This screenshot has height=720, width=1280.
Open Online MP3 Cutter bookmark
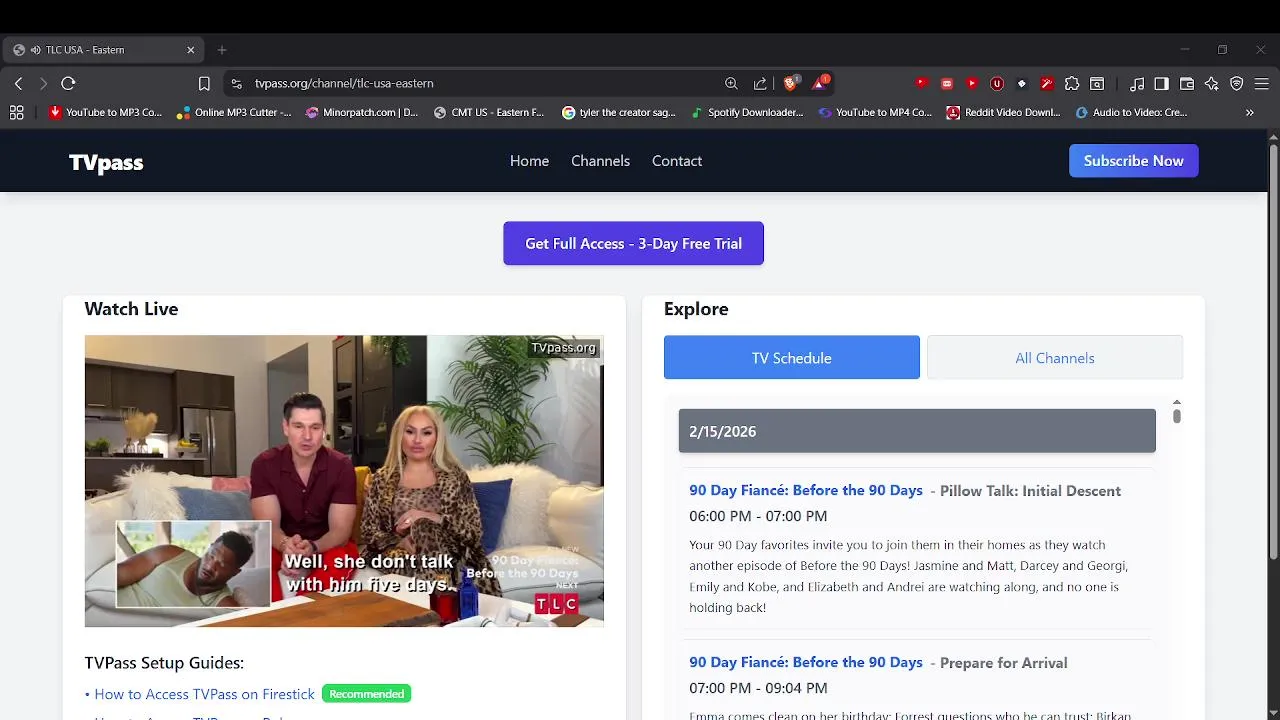(x=234, y=113)
